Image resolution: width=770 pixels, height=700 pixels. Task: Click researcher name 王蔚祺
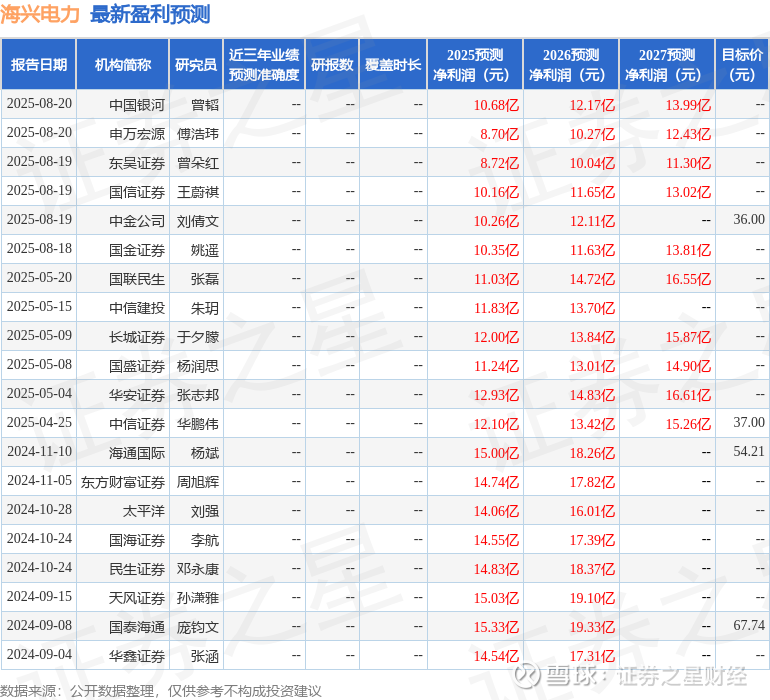tap(198, 192)
